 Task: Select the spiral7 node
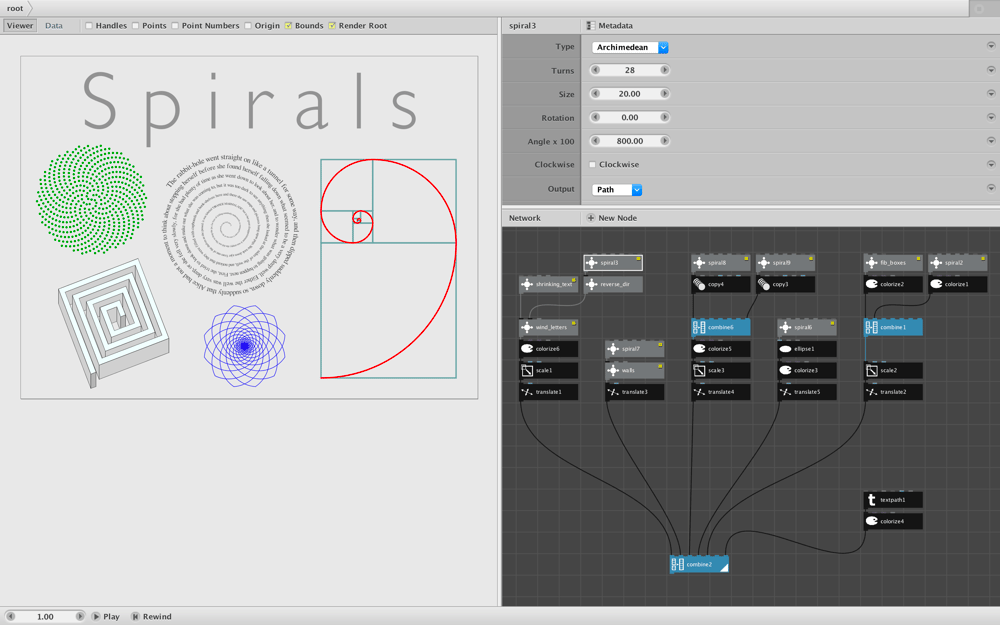(635, 349)
